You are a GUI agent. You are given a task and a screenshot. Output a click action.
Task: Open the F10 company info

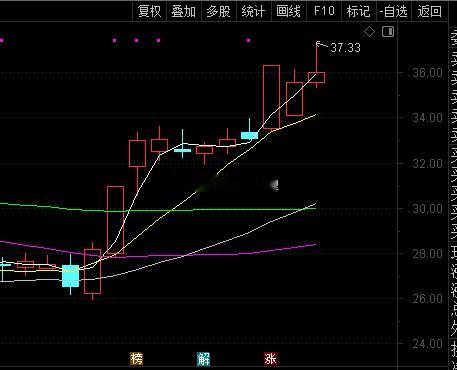324,11
